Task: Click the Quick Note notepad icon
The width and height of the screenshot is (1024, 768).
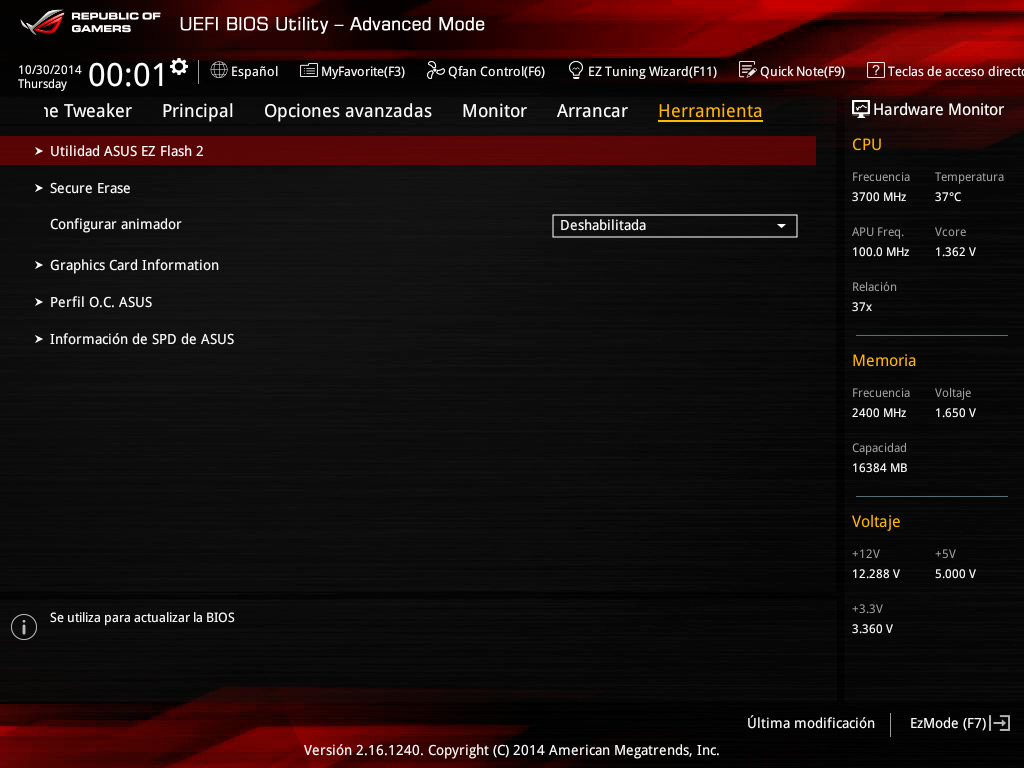Action: tap(747, 71)
